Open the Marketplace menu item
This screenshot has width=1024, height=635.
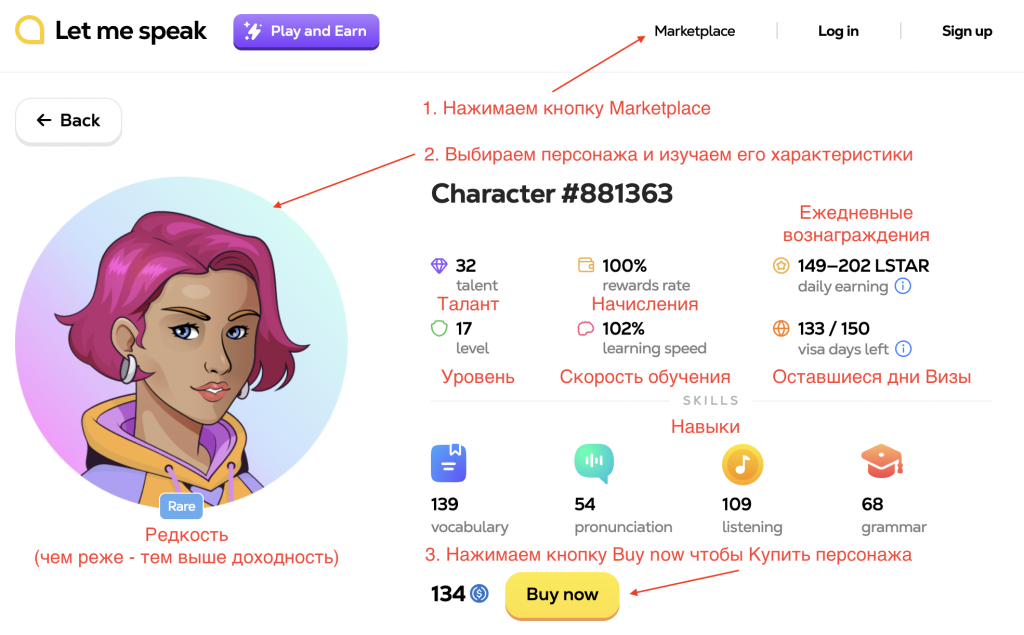point(694,31)
